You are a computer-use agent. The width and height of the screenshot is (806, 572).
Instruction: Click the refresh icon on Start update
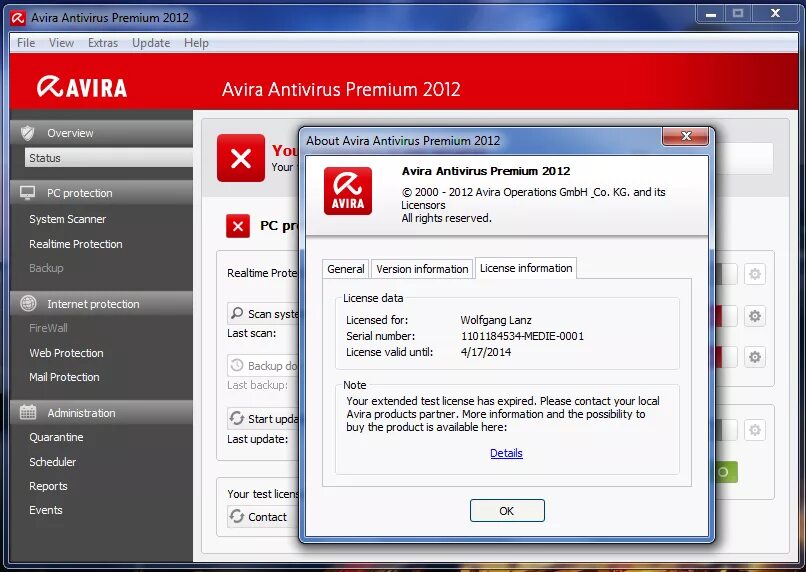coord(237,418)
